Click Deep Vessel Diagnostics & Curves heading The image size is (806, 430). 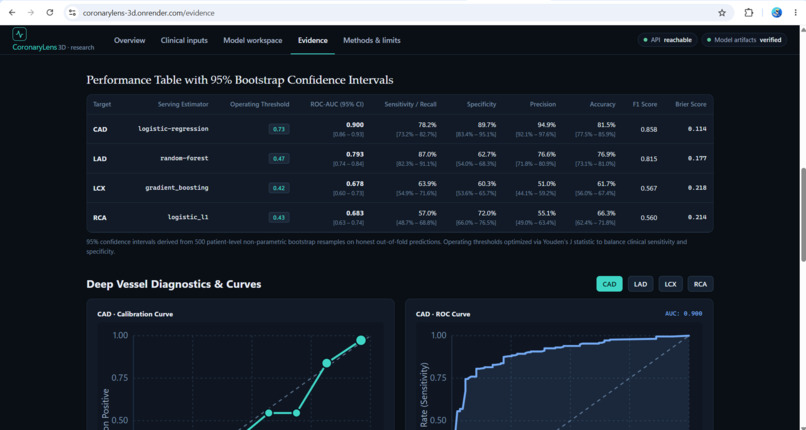[x=174, y=284]
